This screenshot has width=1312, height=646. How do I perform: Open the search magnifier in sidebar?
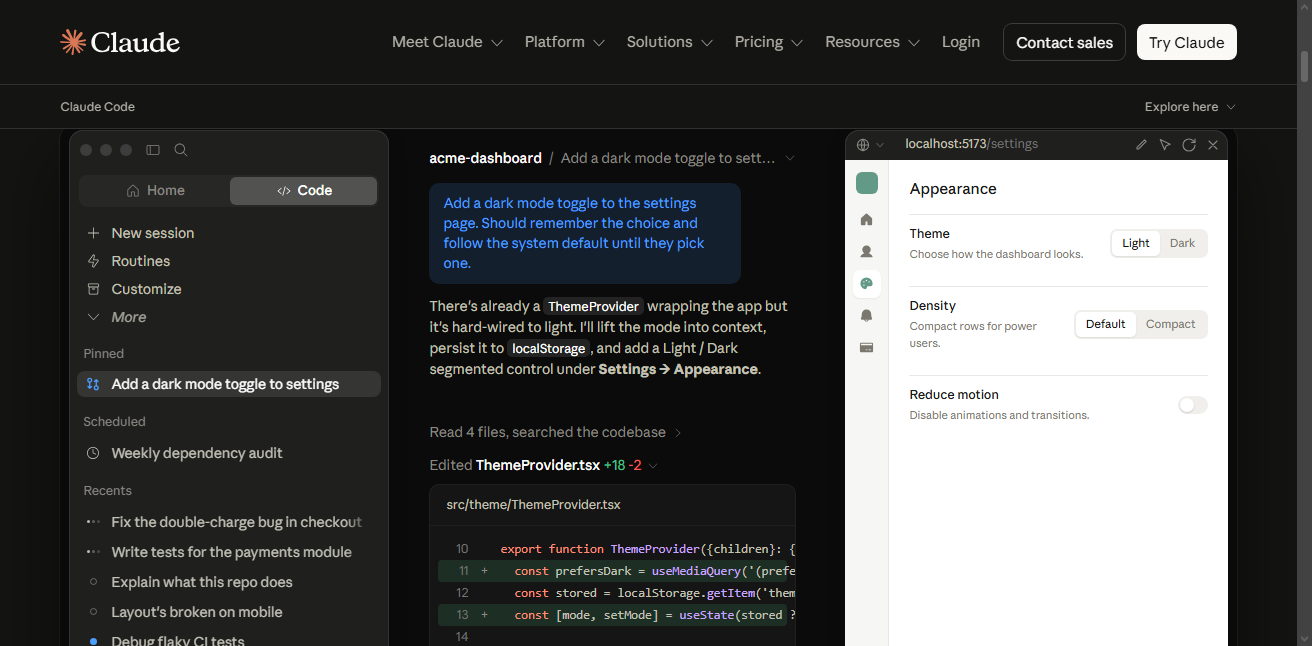(x=181, y=150)
